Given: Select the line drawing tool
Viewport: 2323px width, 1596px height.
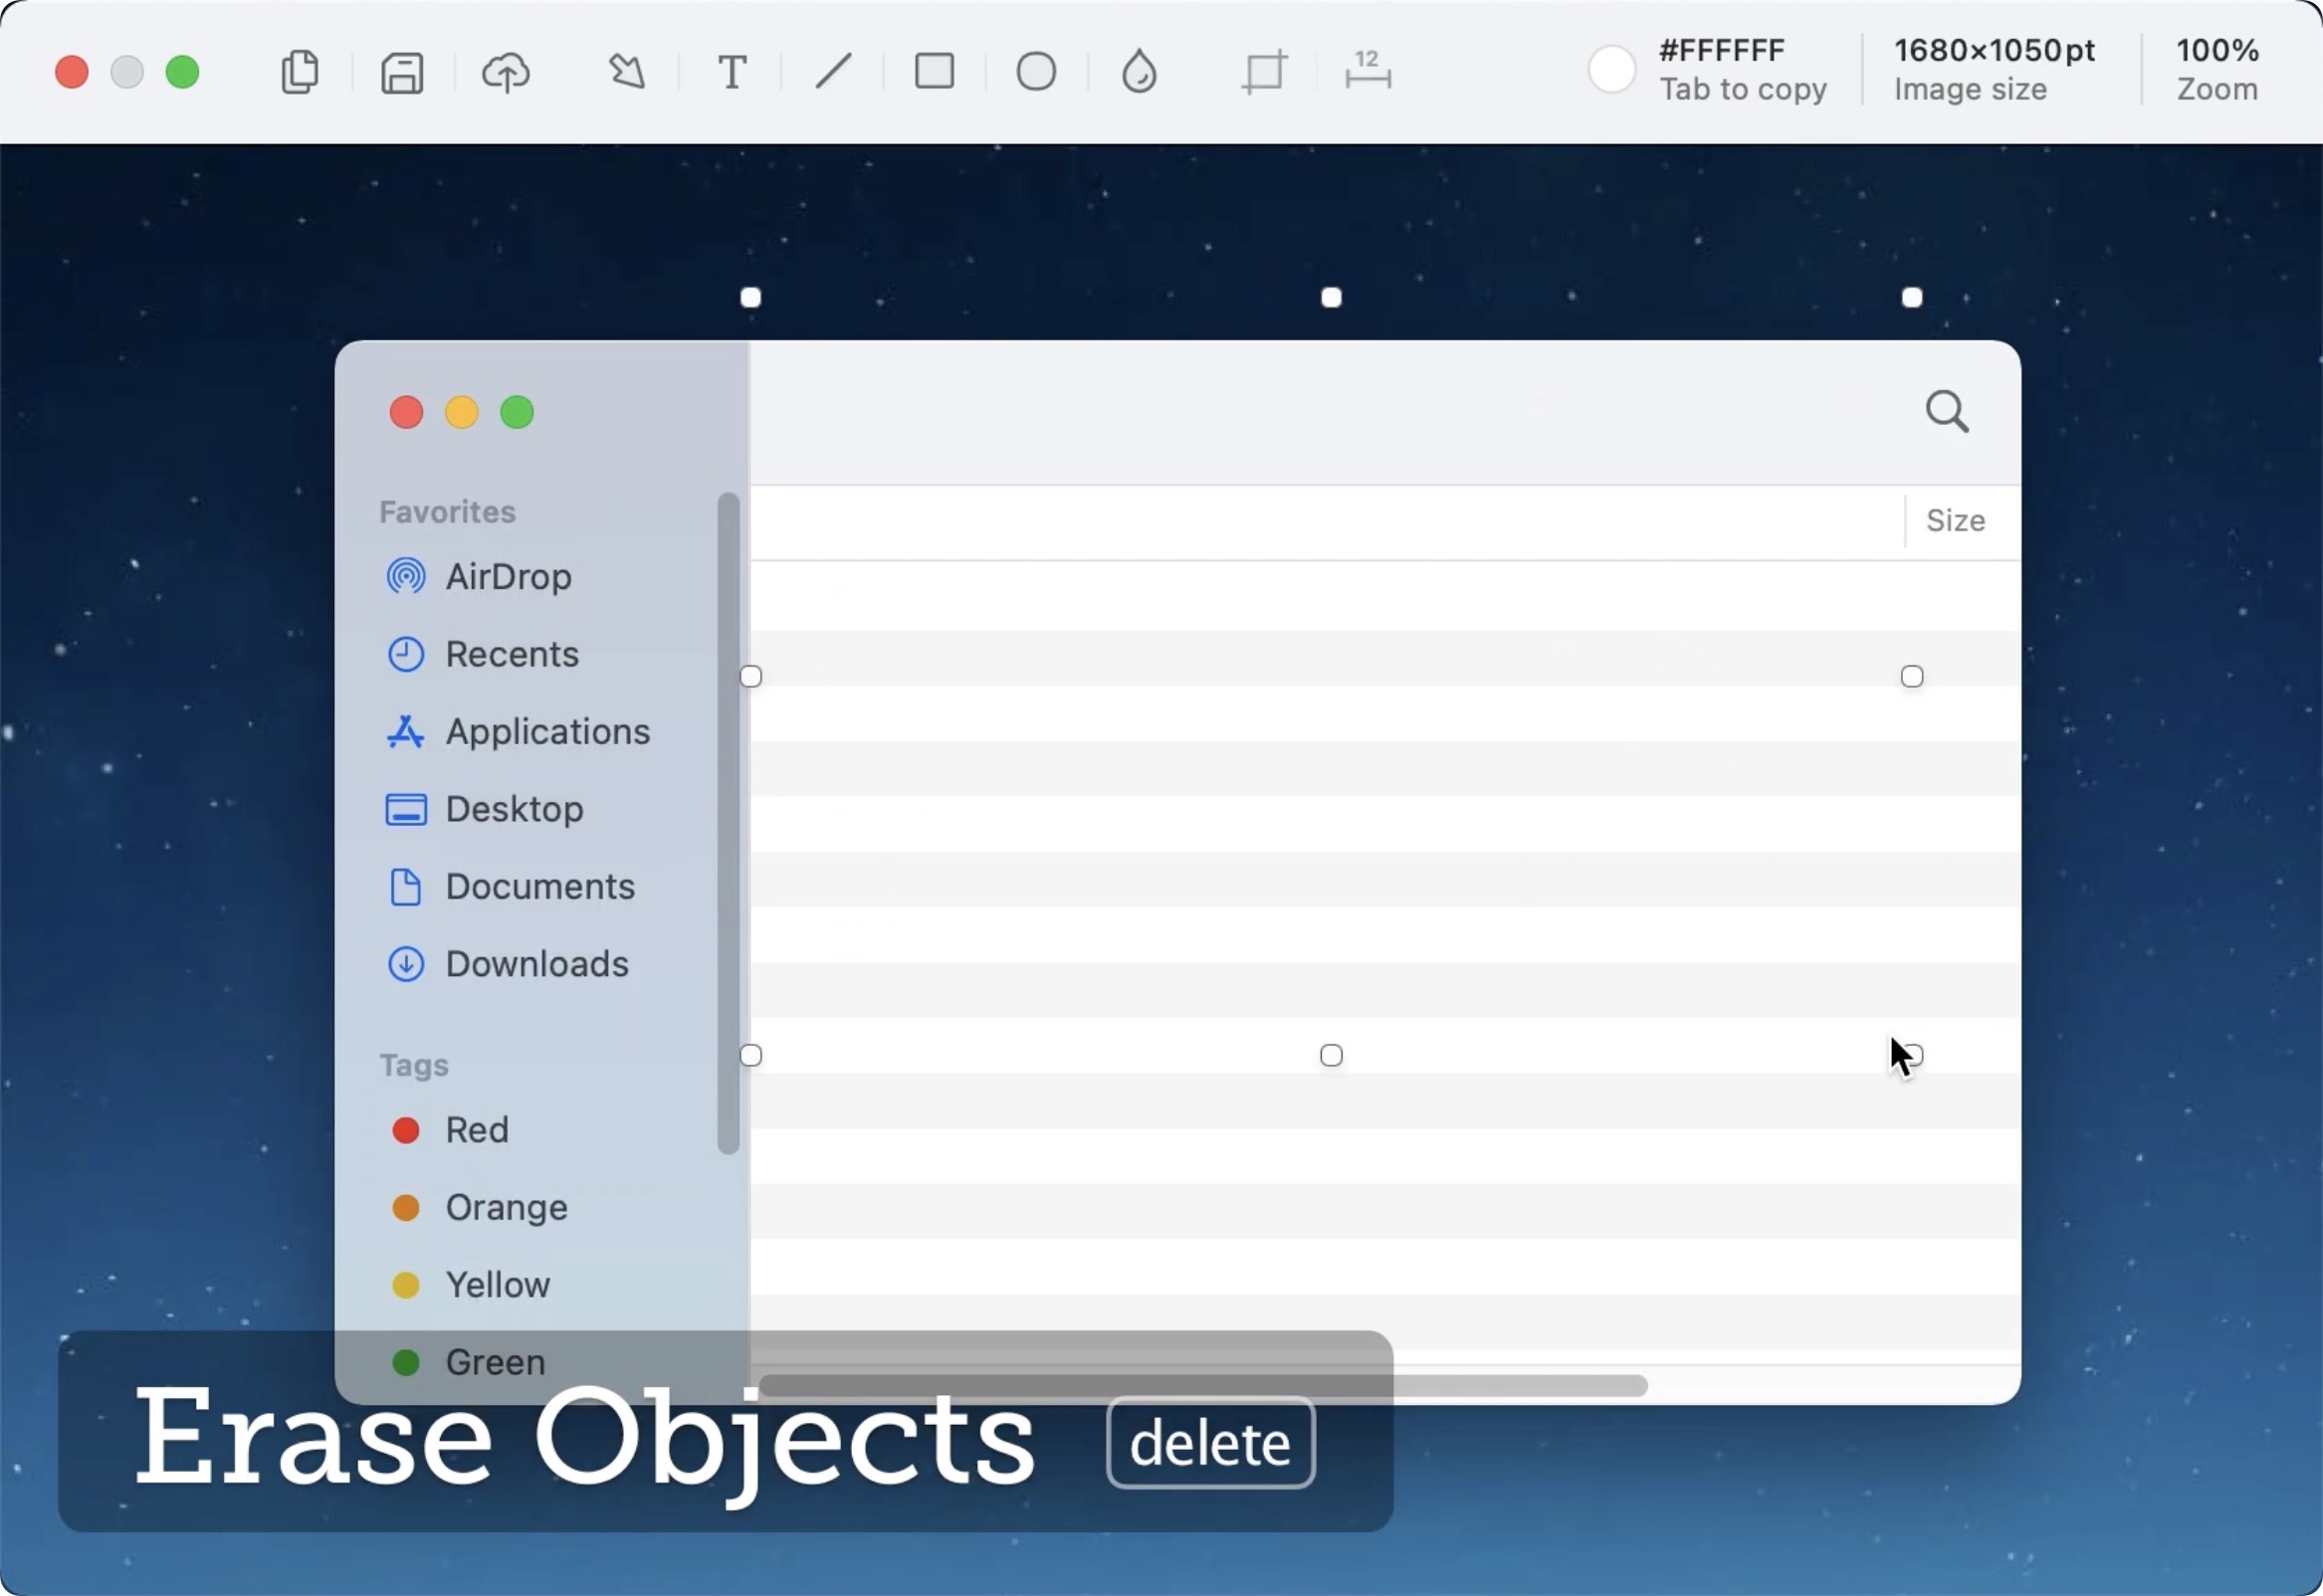Looking at the screenshot, I should (832, 71).
